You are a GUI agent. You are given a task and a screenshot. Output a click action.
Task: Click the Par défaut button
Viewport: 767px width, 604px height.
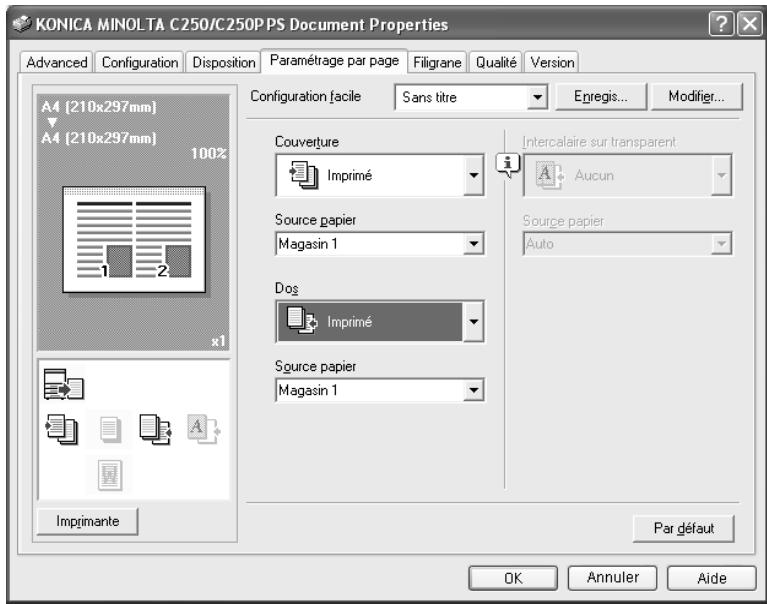coord(683,528)
